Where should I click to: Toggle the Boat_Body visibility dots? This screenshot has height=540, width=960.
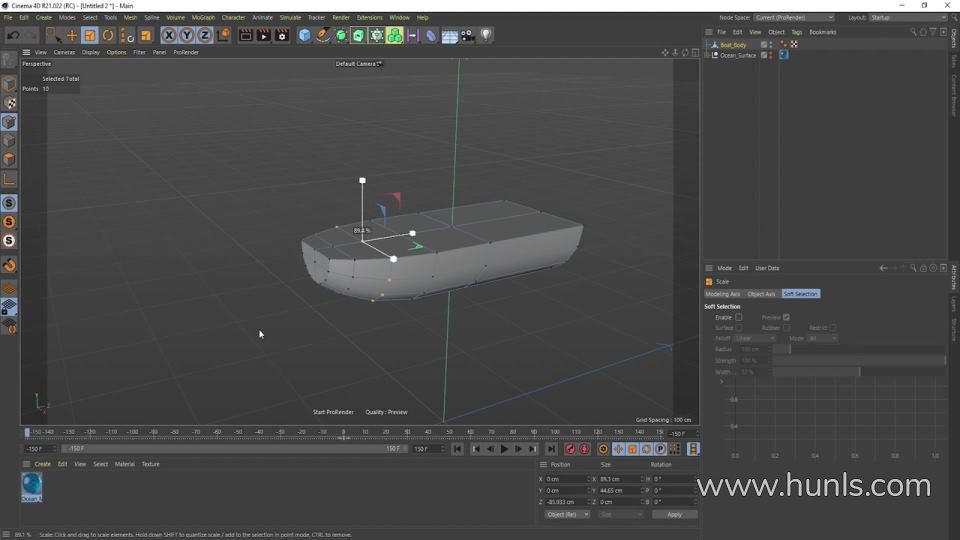point(771,45)
